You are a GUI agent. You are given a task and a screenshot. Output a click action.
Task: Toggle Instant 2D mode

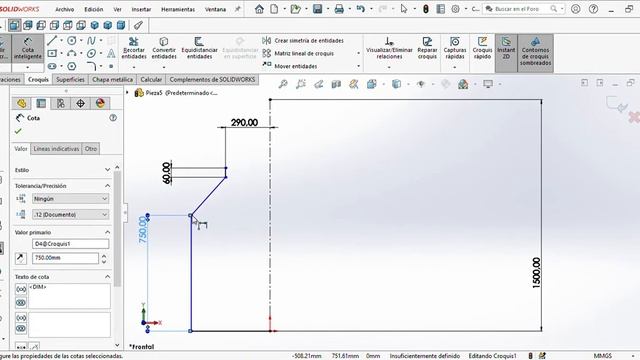tap(506, 53)
